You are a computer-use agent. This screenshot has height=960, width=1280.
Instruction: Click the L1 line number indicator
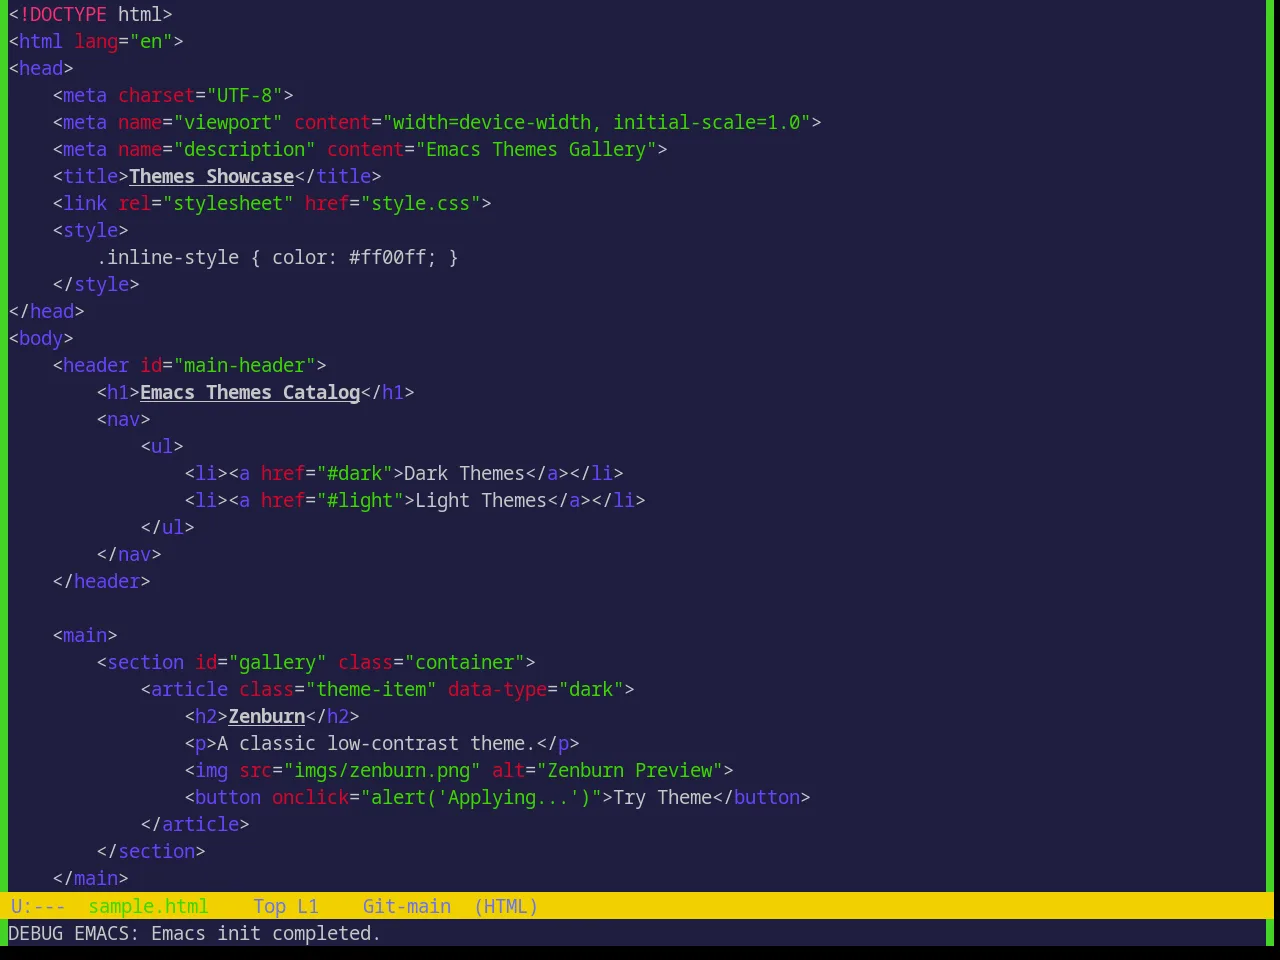(x=307, y=906)
